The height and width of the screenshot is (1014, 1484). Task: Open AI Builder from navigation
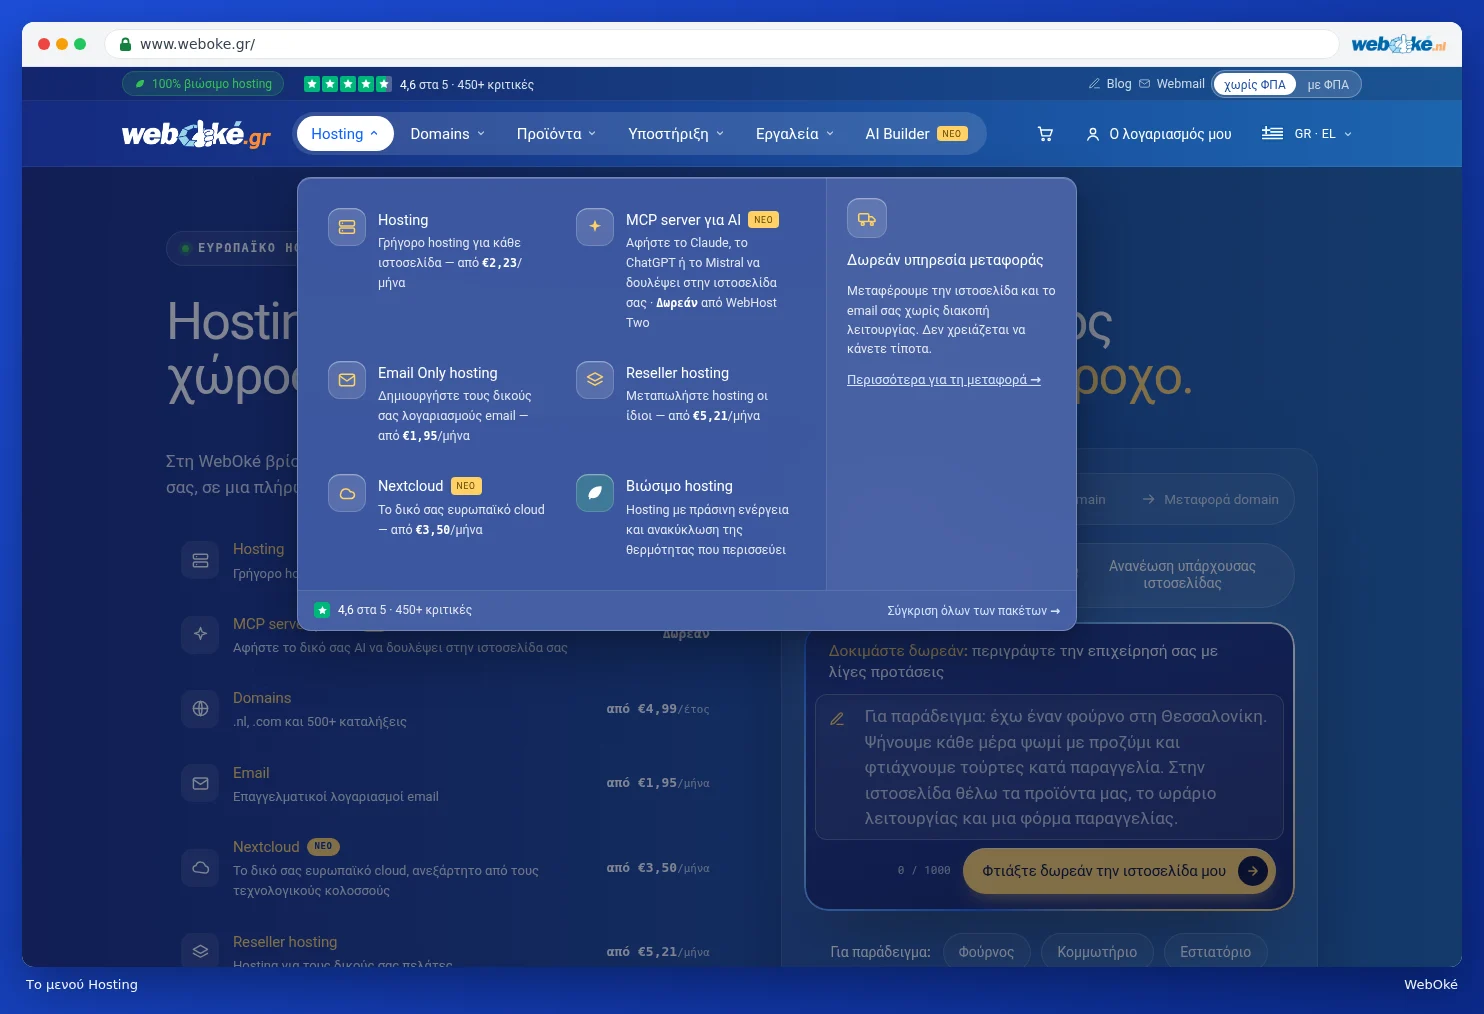(916, 134)
